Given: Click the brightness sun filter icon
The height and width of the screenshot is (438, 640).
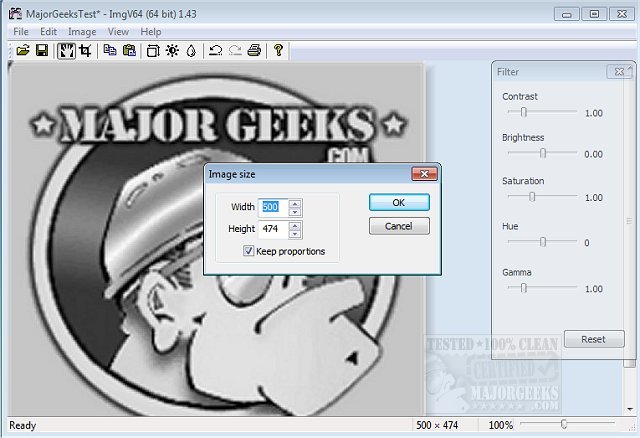Looking at the screenshot, I should pos(173,51).
